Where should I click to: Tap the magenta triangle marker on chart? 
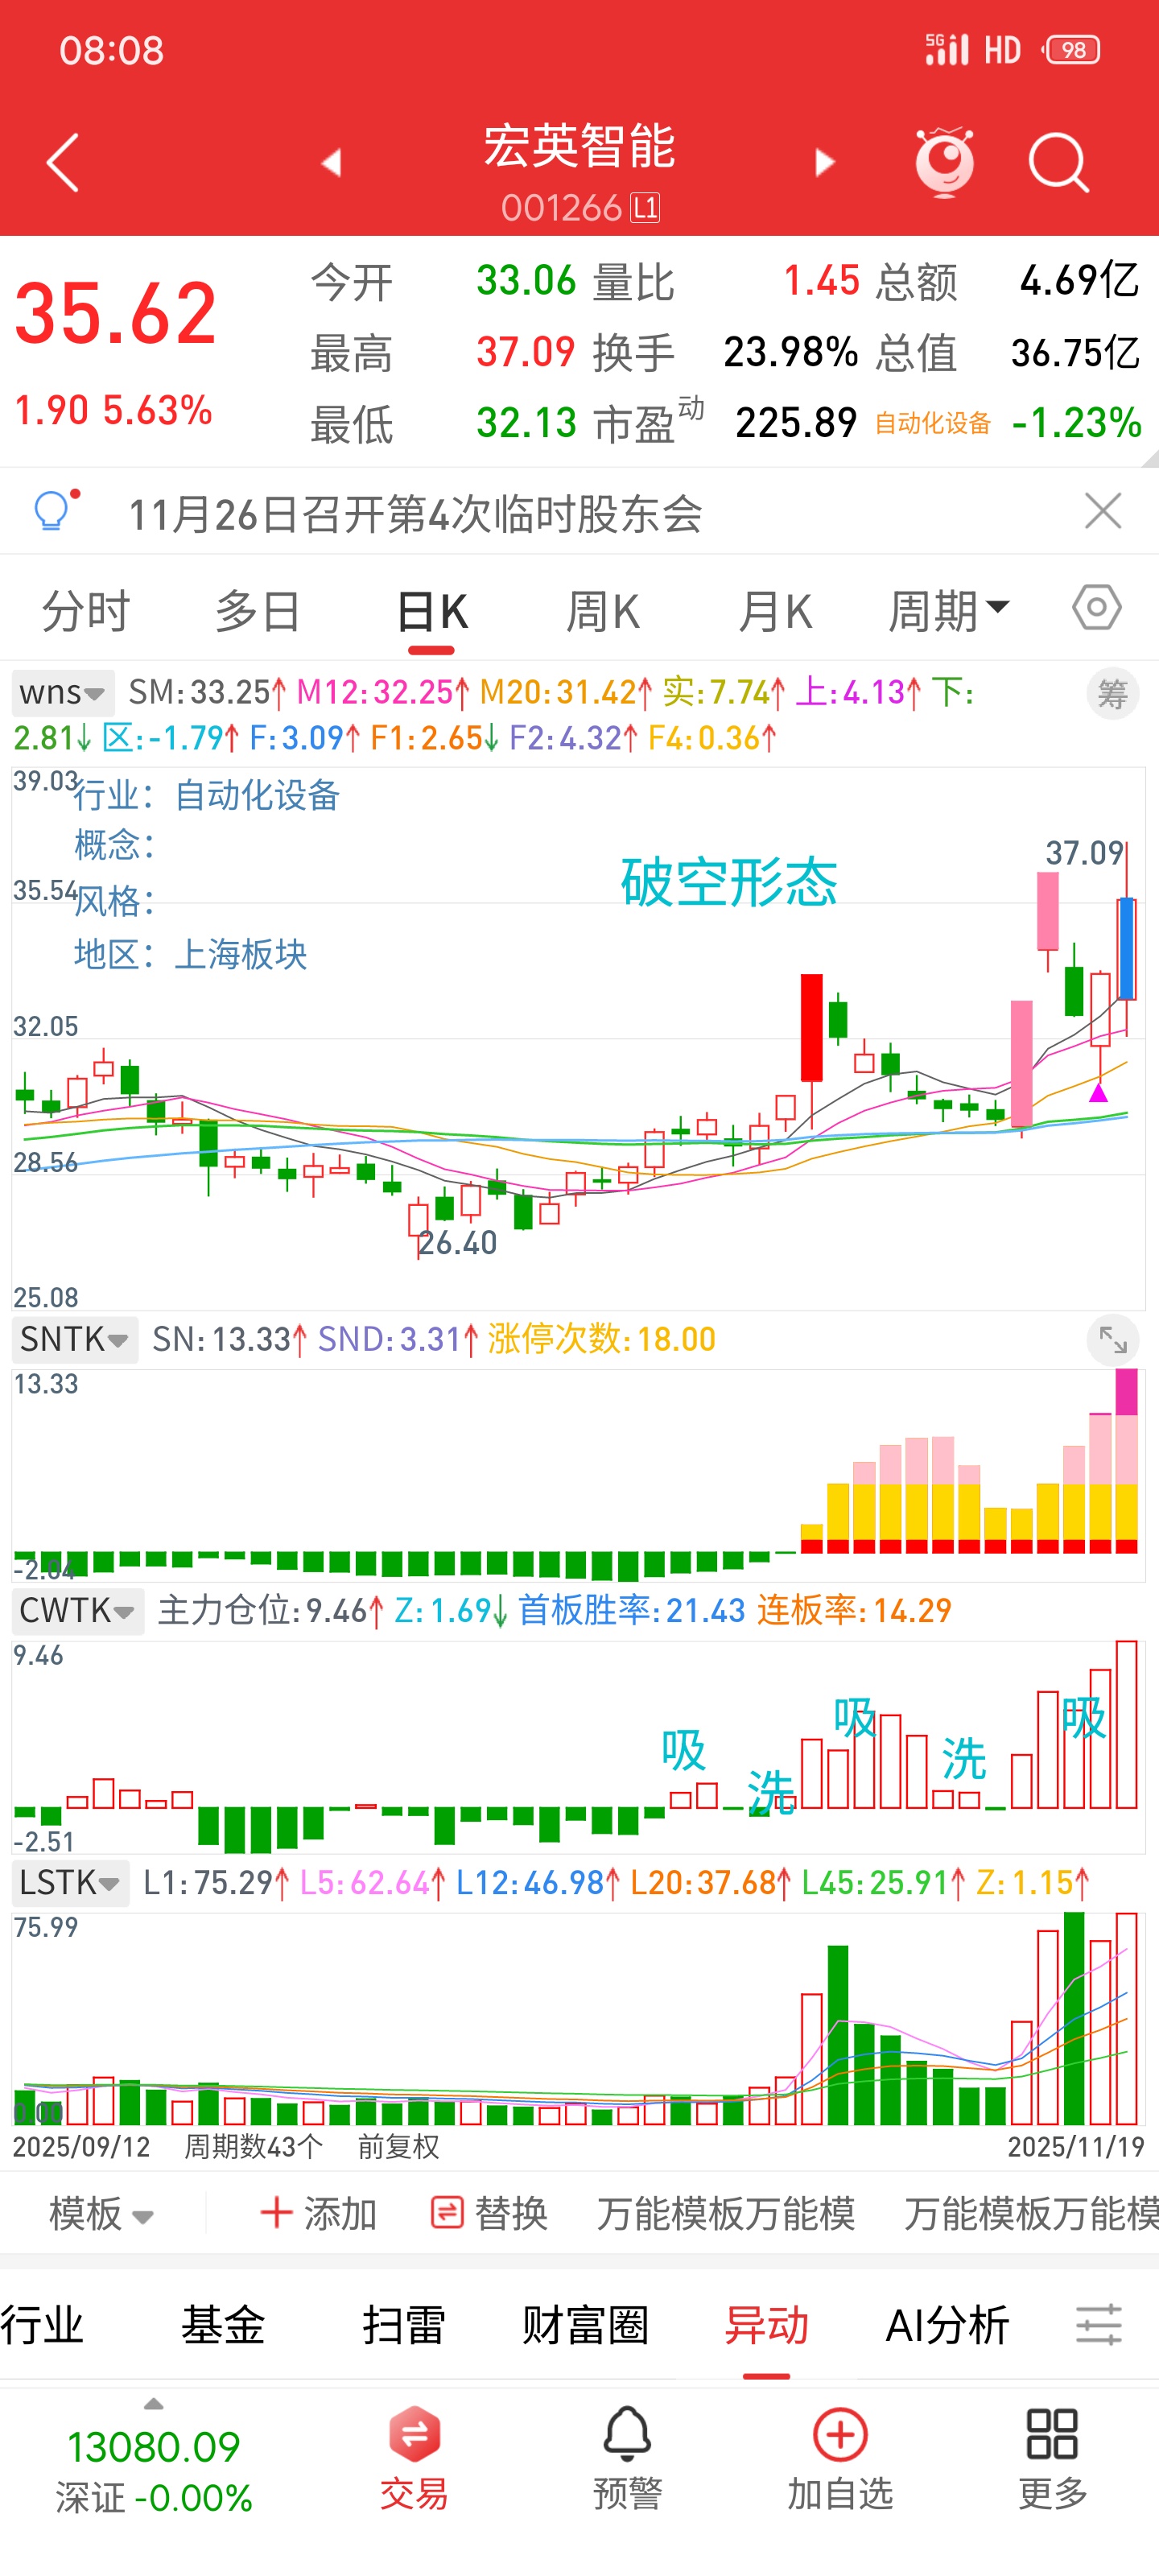1098,1093
